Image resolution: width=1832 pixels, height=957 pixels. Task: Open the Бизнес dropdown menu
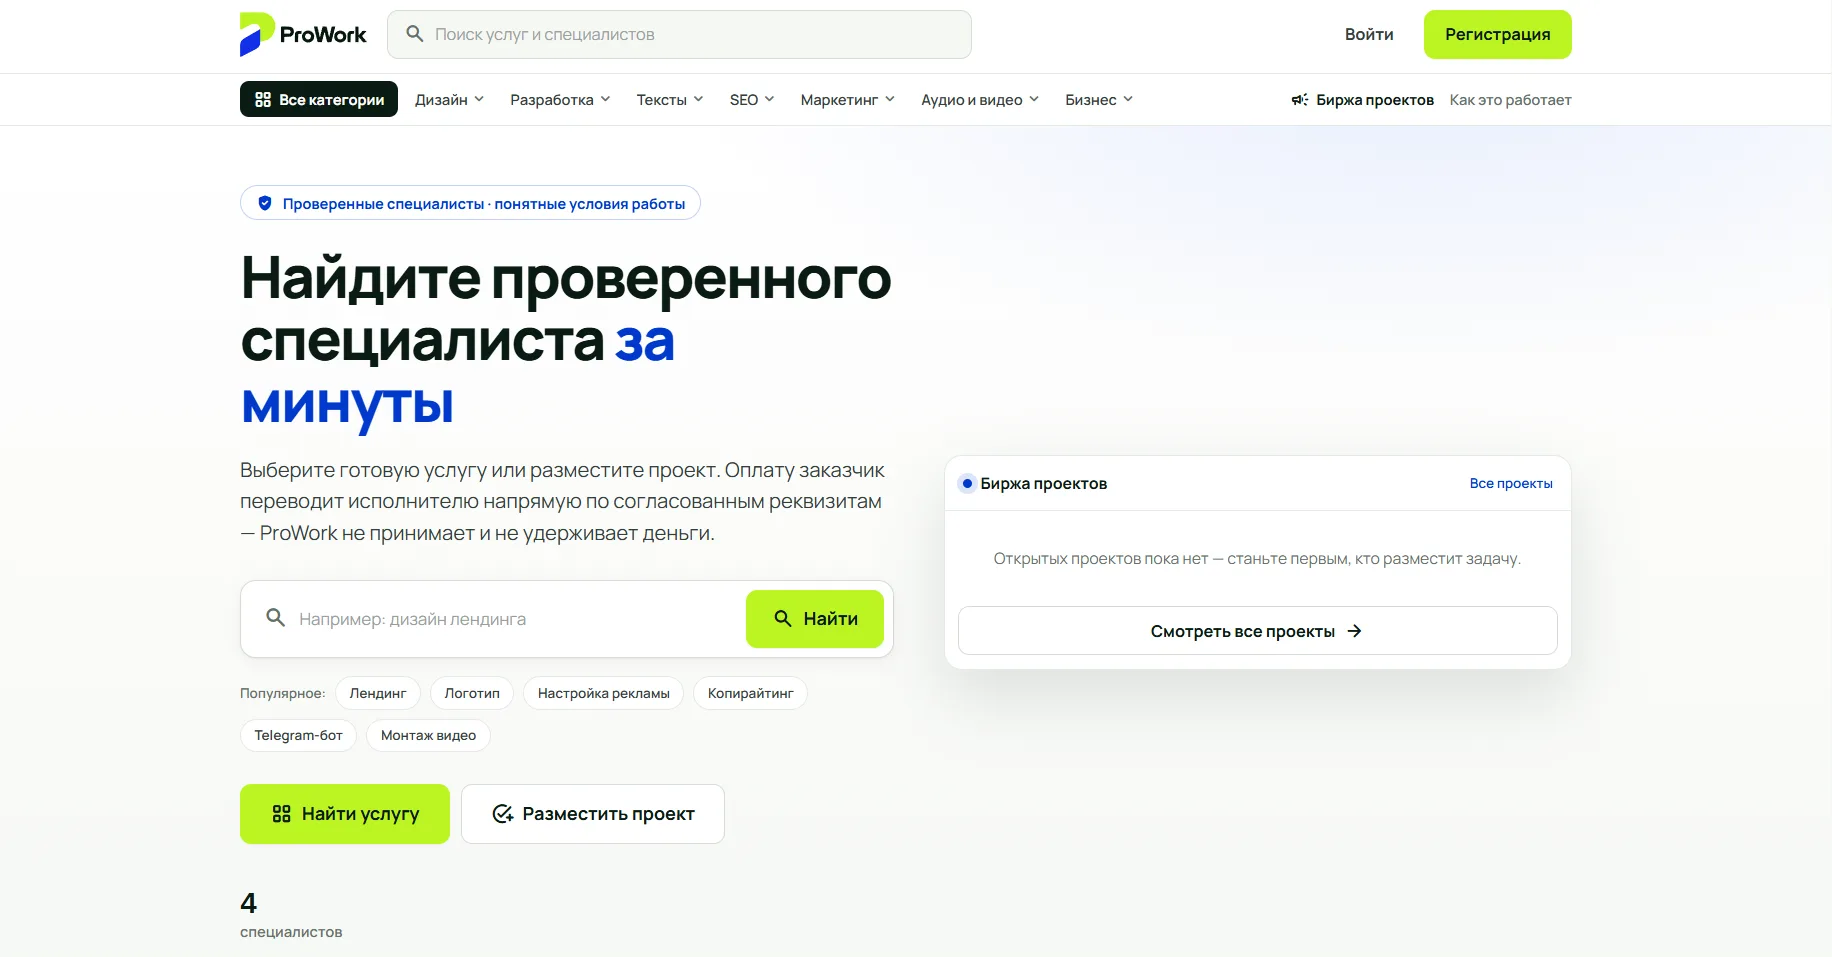(1099, 99)
